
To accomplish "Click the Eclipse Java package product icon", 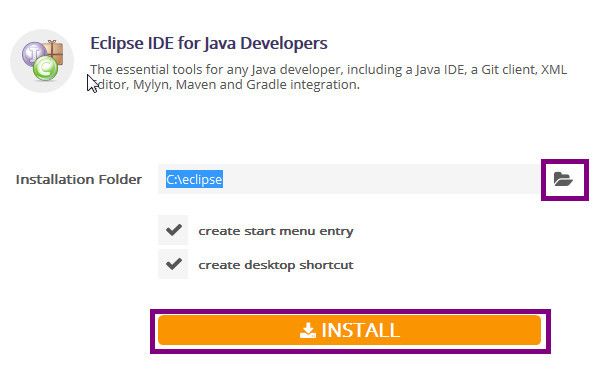I will point(42,61).
